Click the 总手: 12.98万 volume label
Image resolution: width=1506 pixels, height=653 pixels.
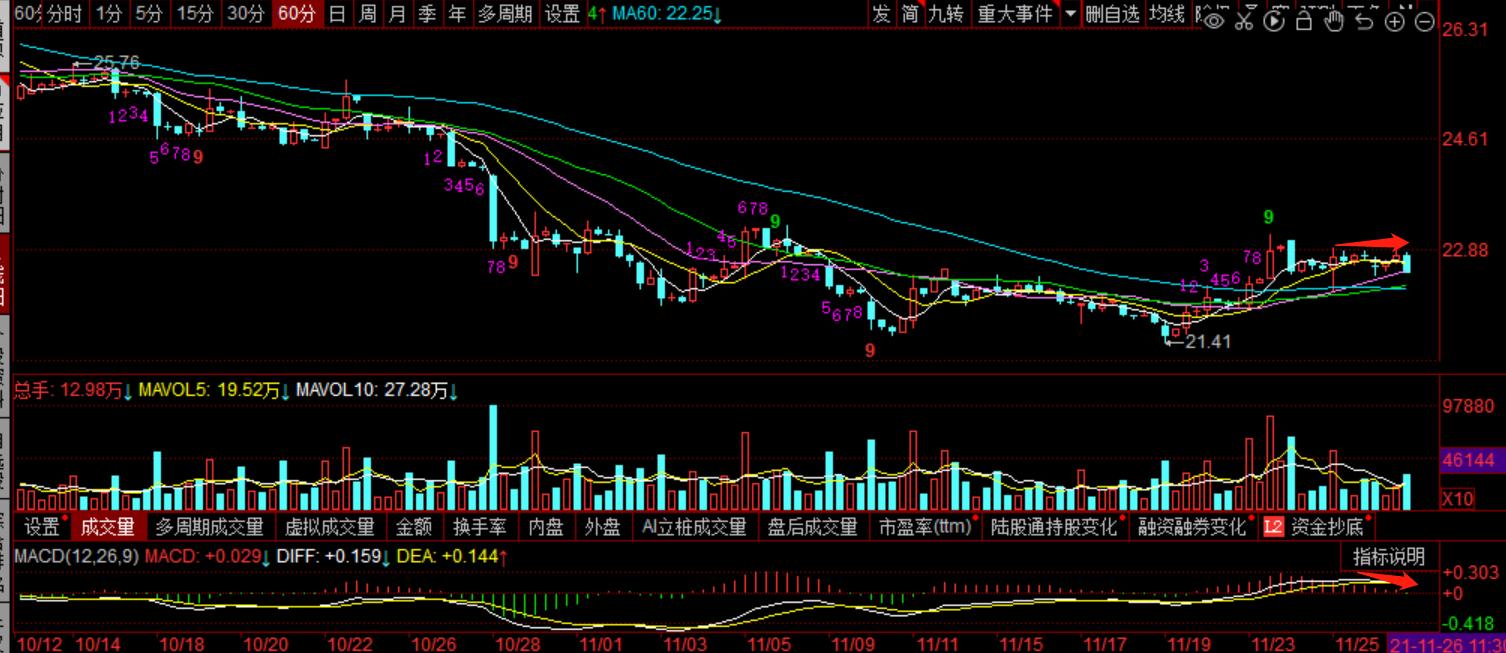(x=72, y=390)
